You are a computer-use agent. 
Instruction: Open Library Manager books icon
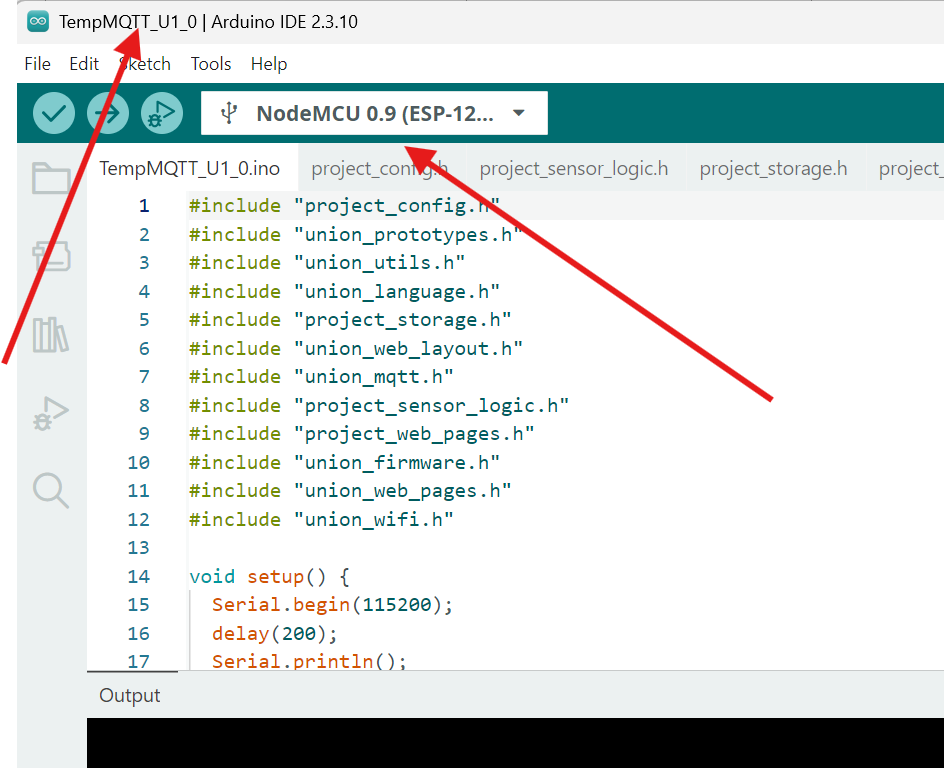[51, 335]
